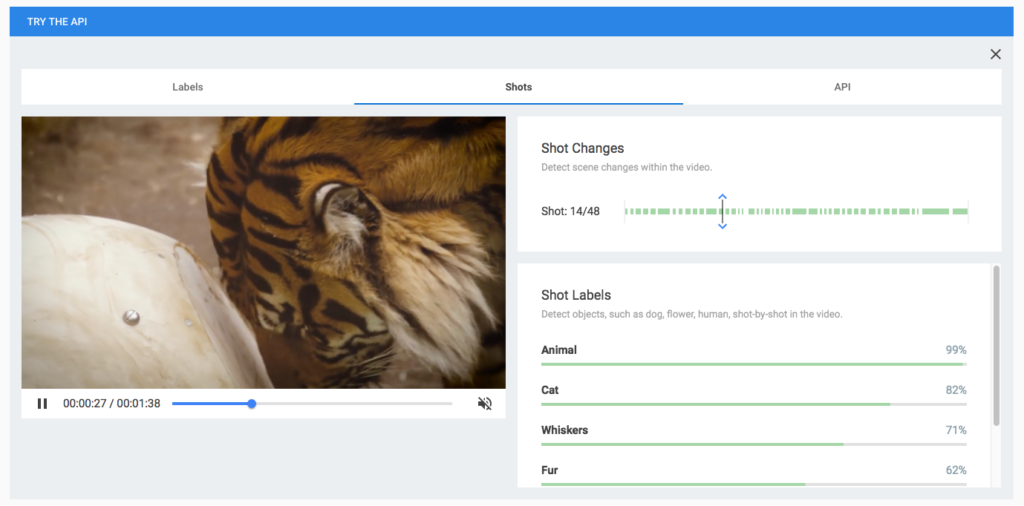The width and height of the screenshot is (1024, 506).
Task: Close the Try the API panel
Action: [995, 54]
